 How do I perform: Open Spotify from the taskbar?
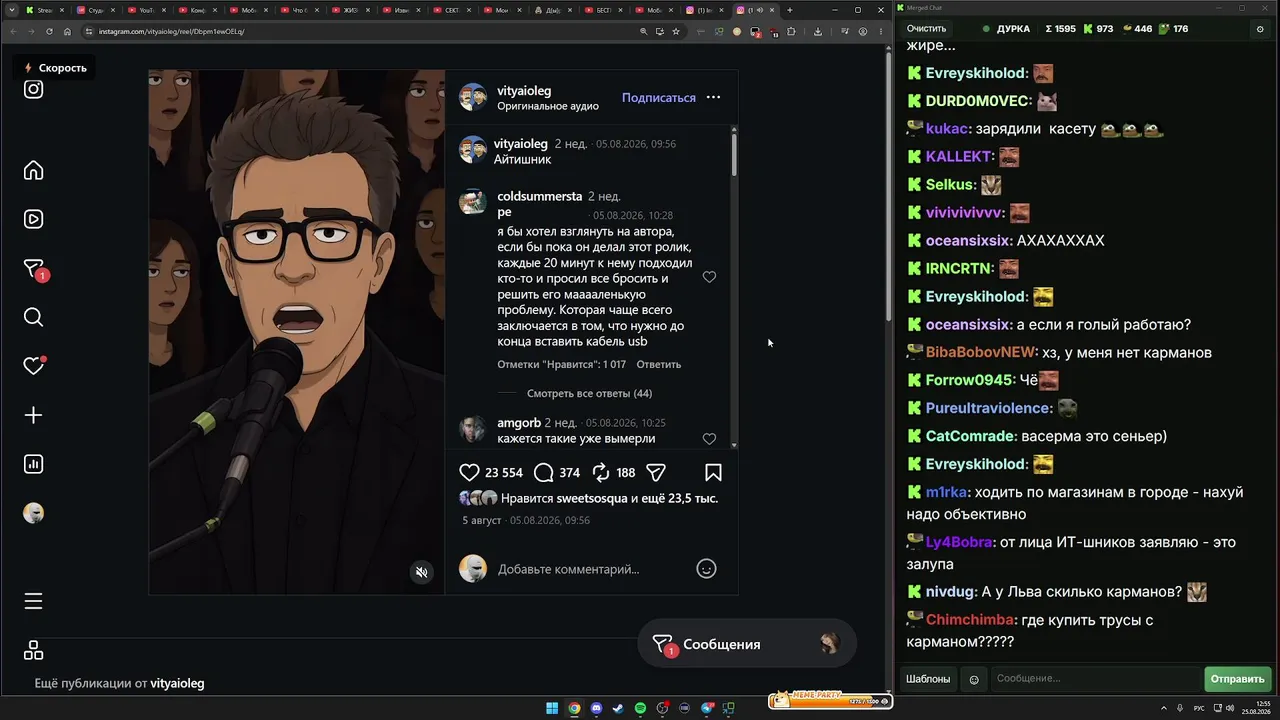(x=640, y=709)
